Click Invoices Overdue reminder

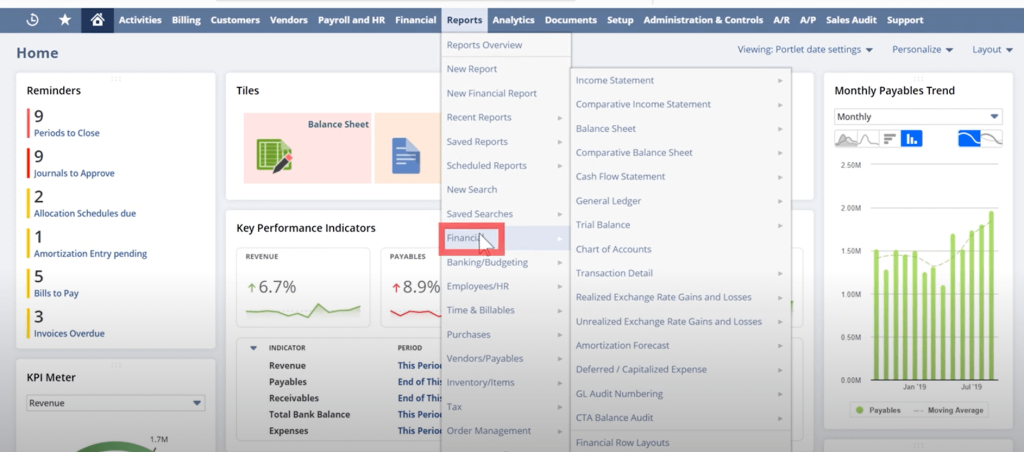69,334
